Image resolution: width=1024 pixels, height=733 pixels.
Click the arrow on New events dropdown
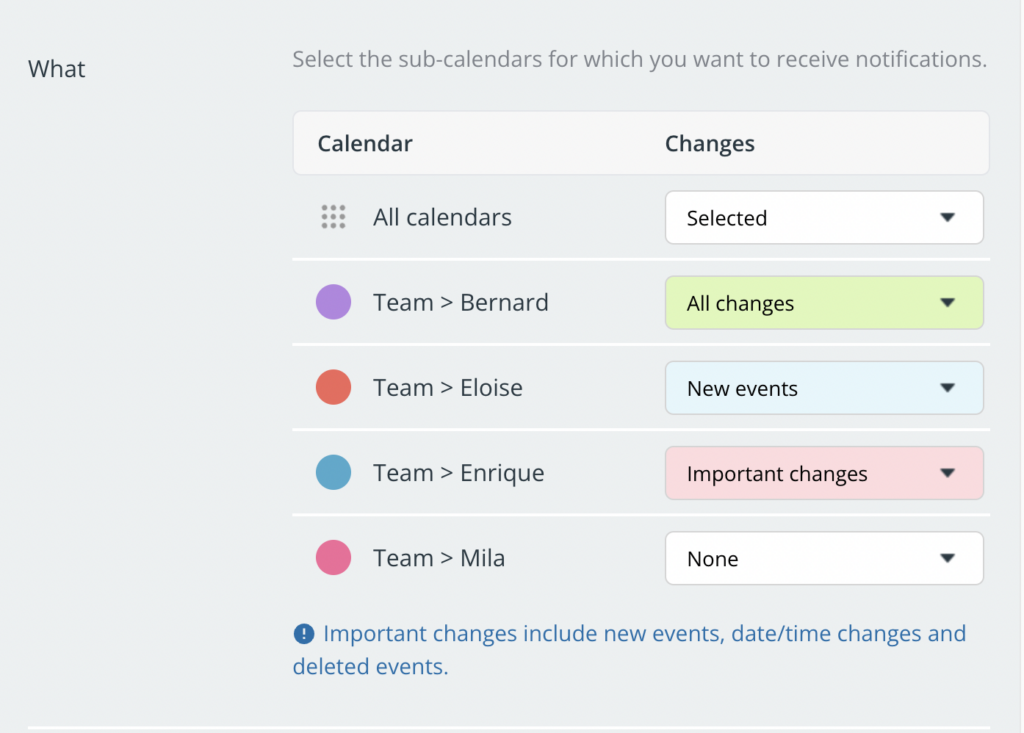(948, 388)
